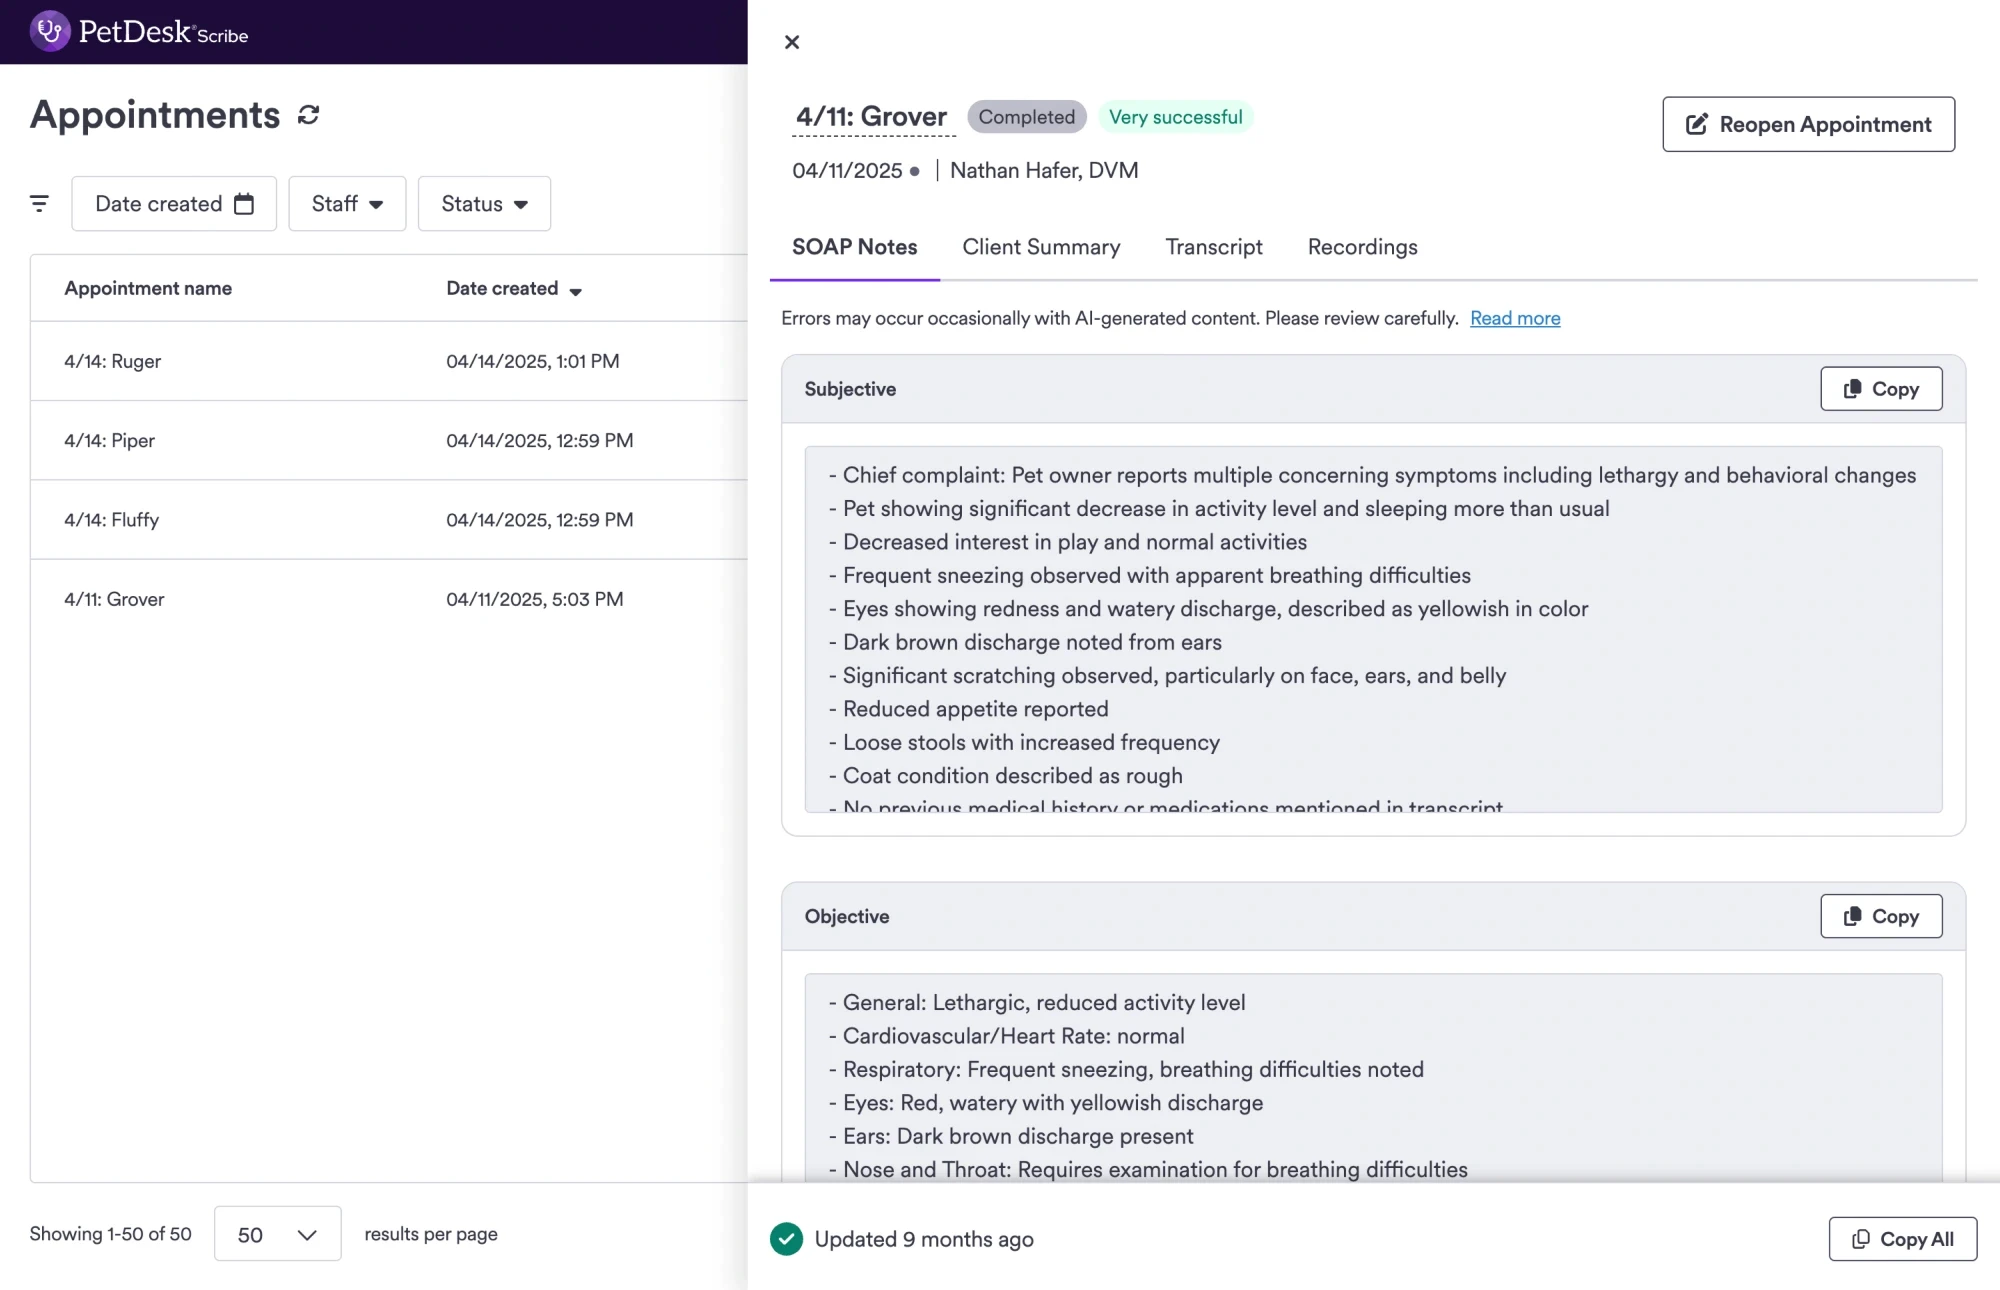Switch to the Client Summary tab

[x=1041, y=247]
